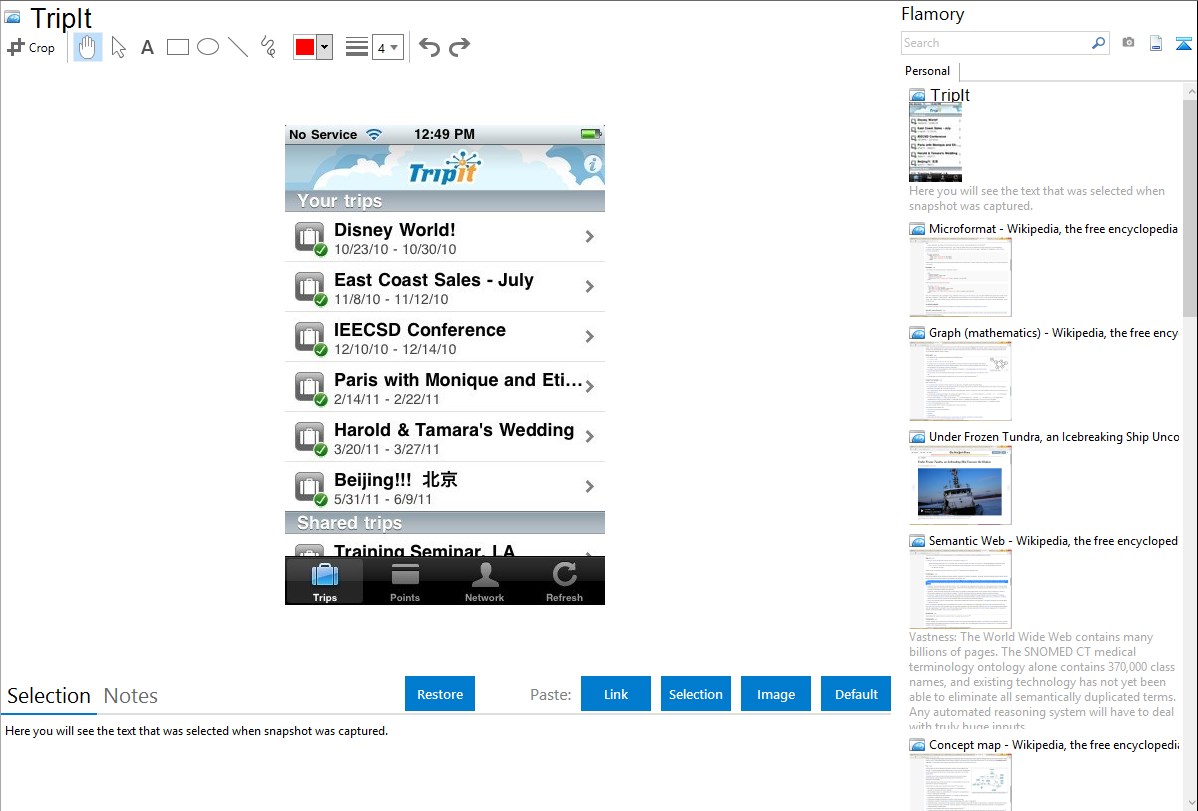Click the Paste Default button
This screenshot has width=1198, height=811.
(x=856, y=694)
